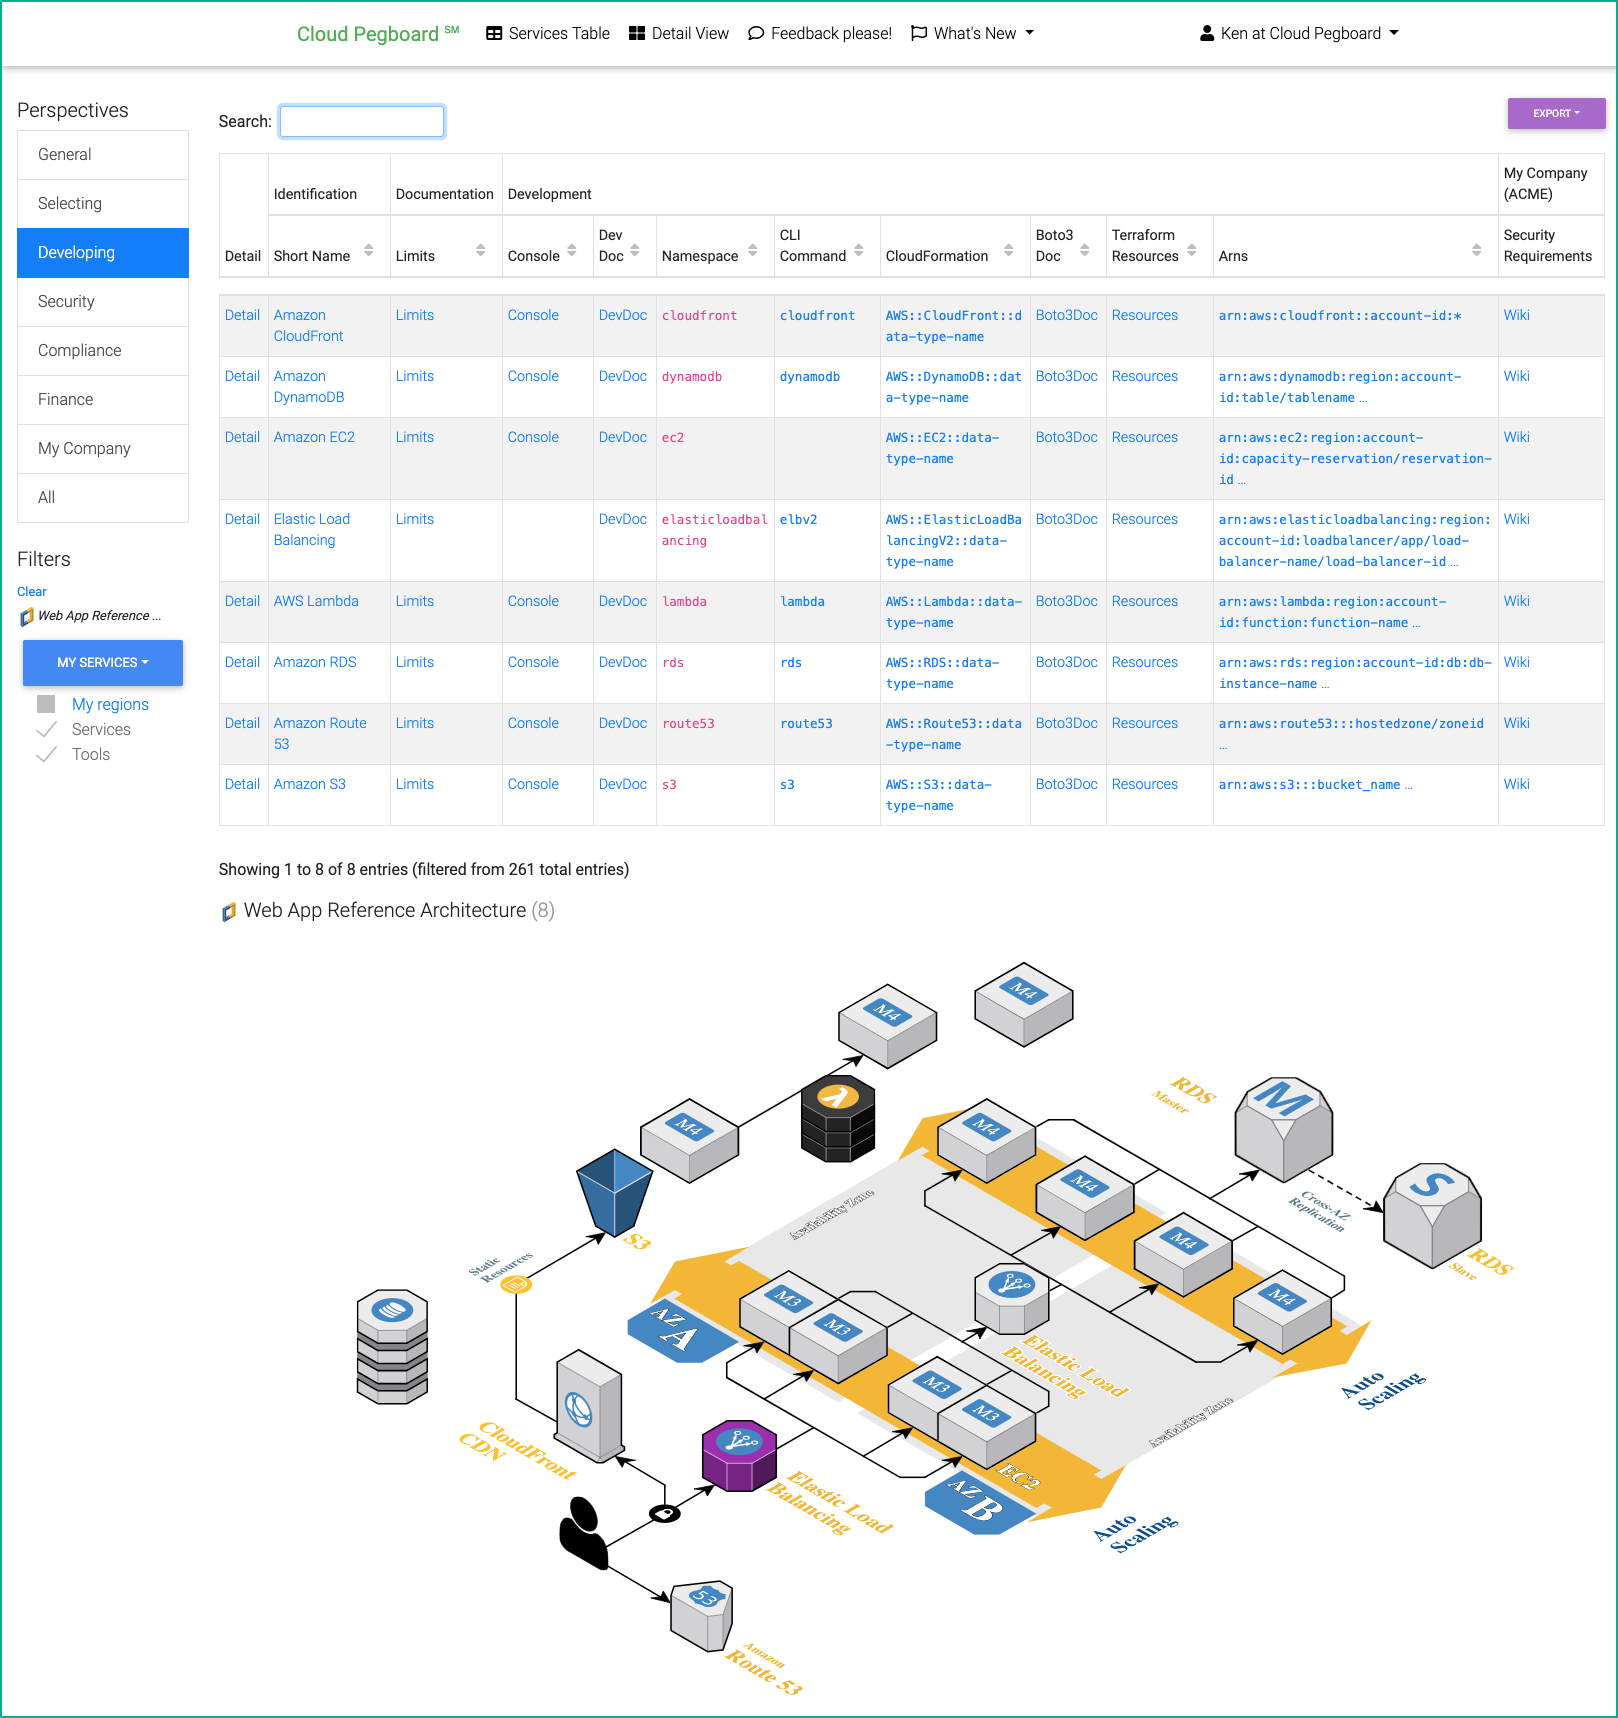The image size is (1618, 1718).
Task: Click the Services Table grid icon
Action: point(494,33)
